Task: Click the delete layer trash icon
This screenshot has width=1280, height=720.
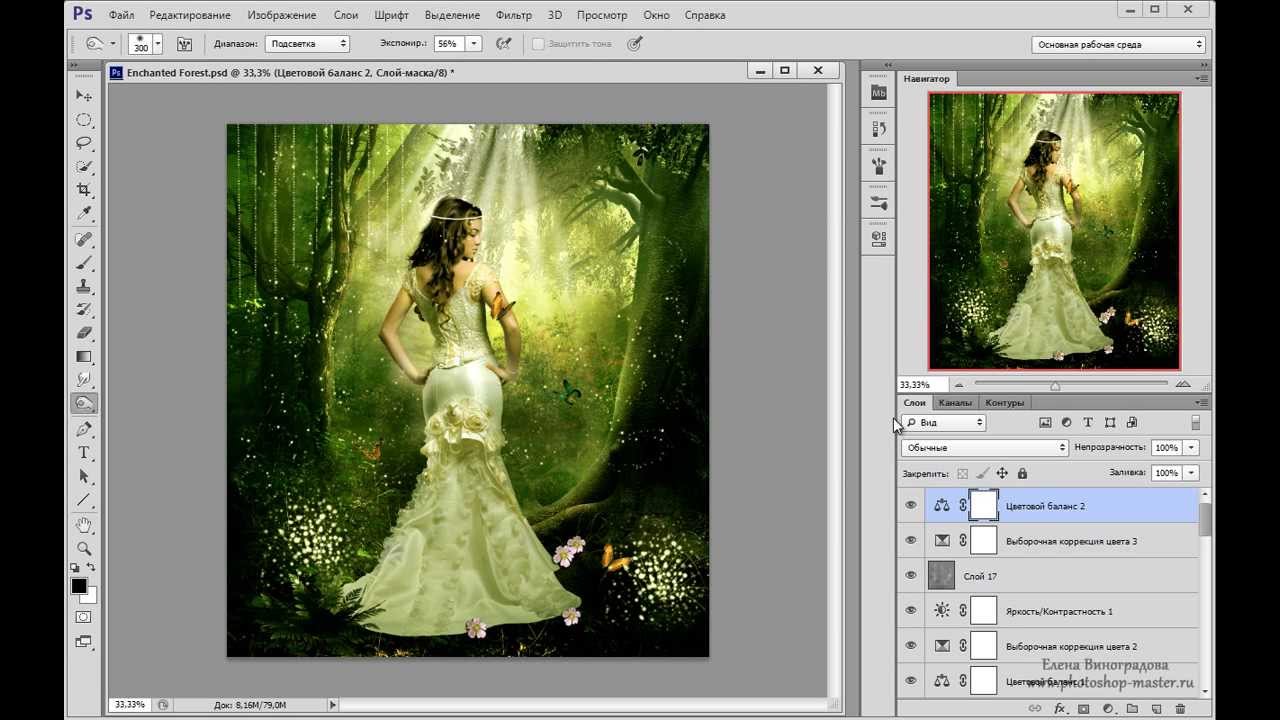Action: (x=1180, y=709)
